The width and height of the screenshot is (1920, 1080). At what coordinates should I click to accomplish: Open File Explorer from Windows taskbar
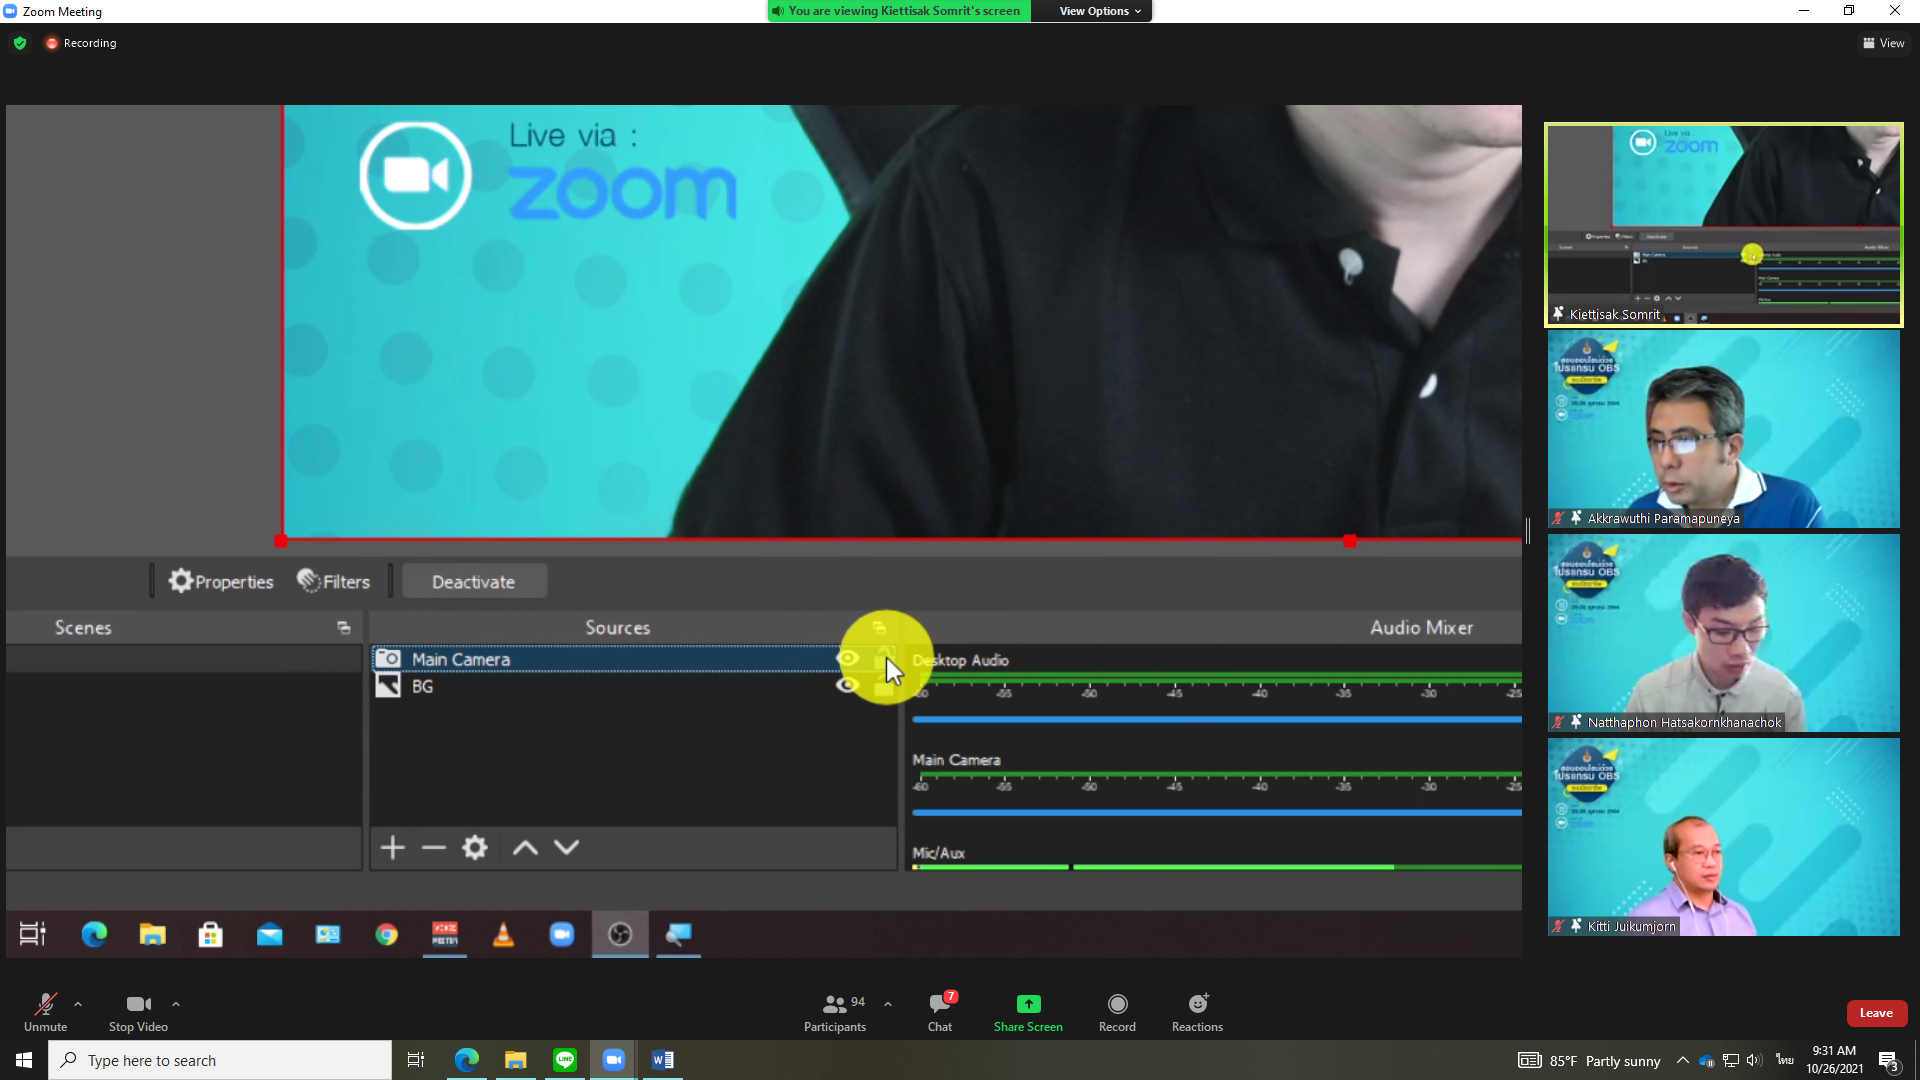[515, 1060]
